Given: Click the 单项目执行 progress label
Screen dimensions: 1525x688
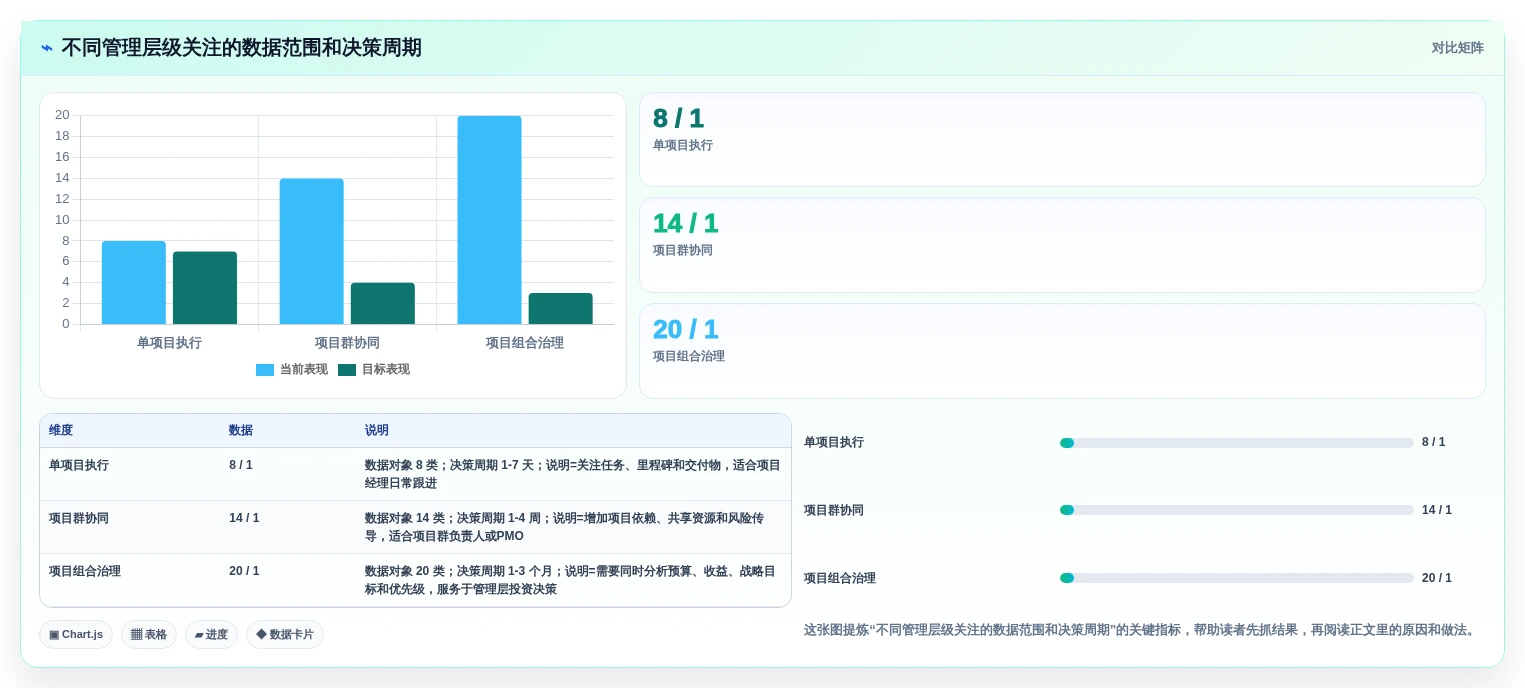Looking at the screenshot, I should pos(834,442).
